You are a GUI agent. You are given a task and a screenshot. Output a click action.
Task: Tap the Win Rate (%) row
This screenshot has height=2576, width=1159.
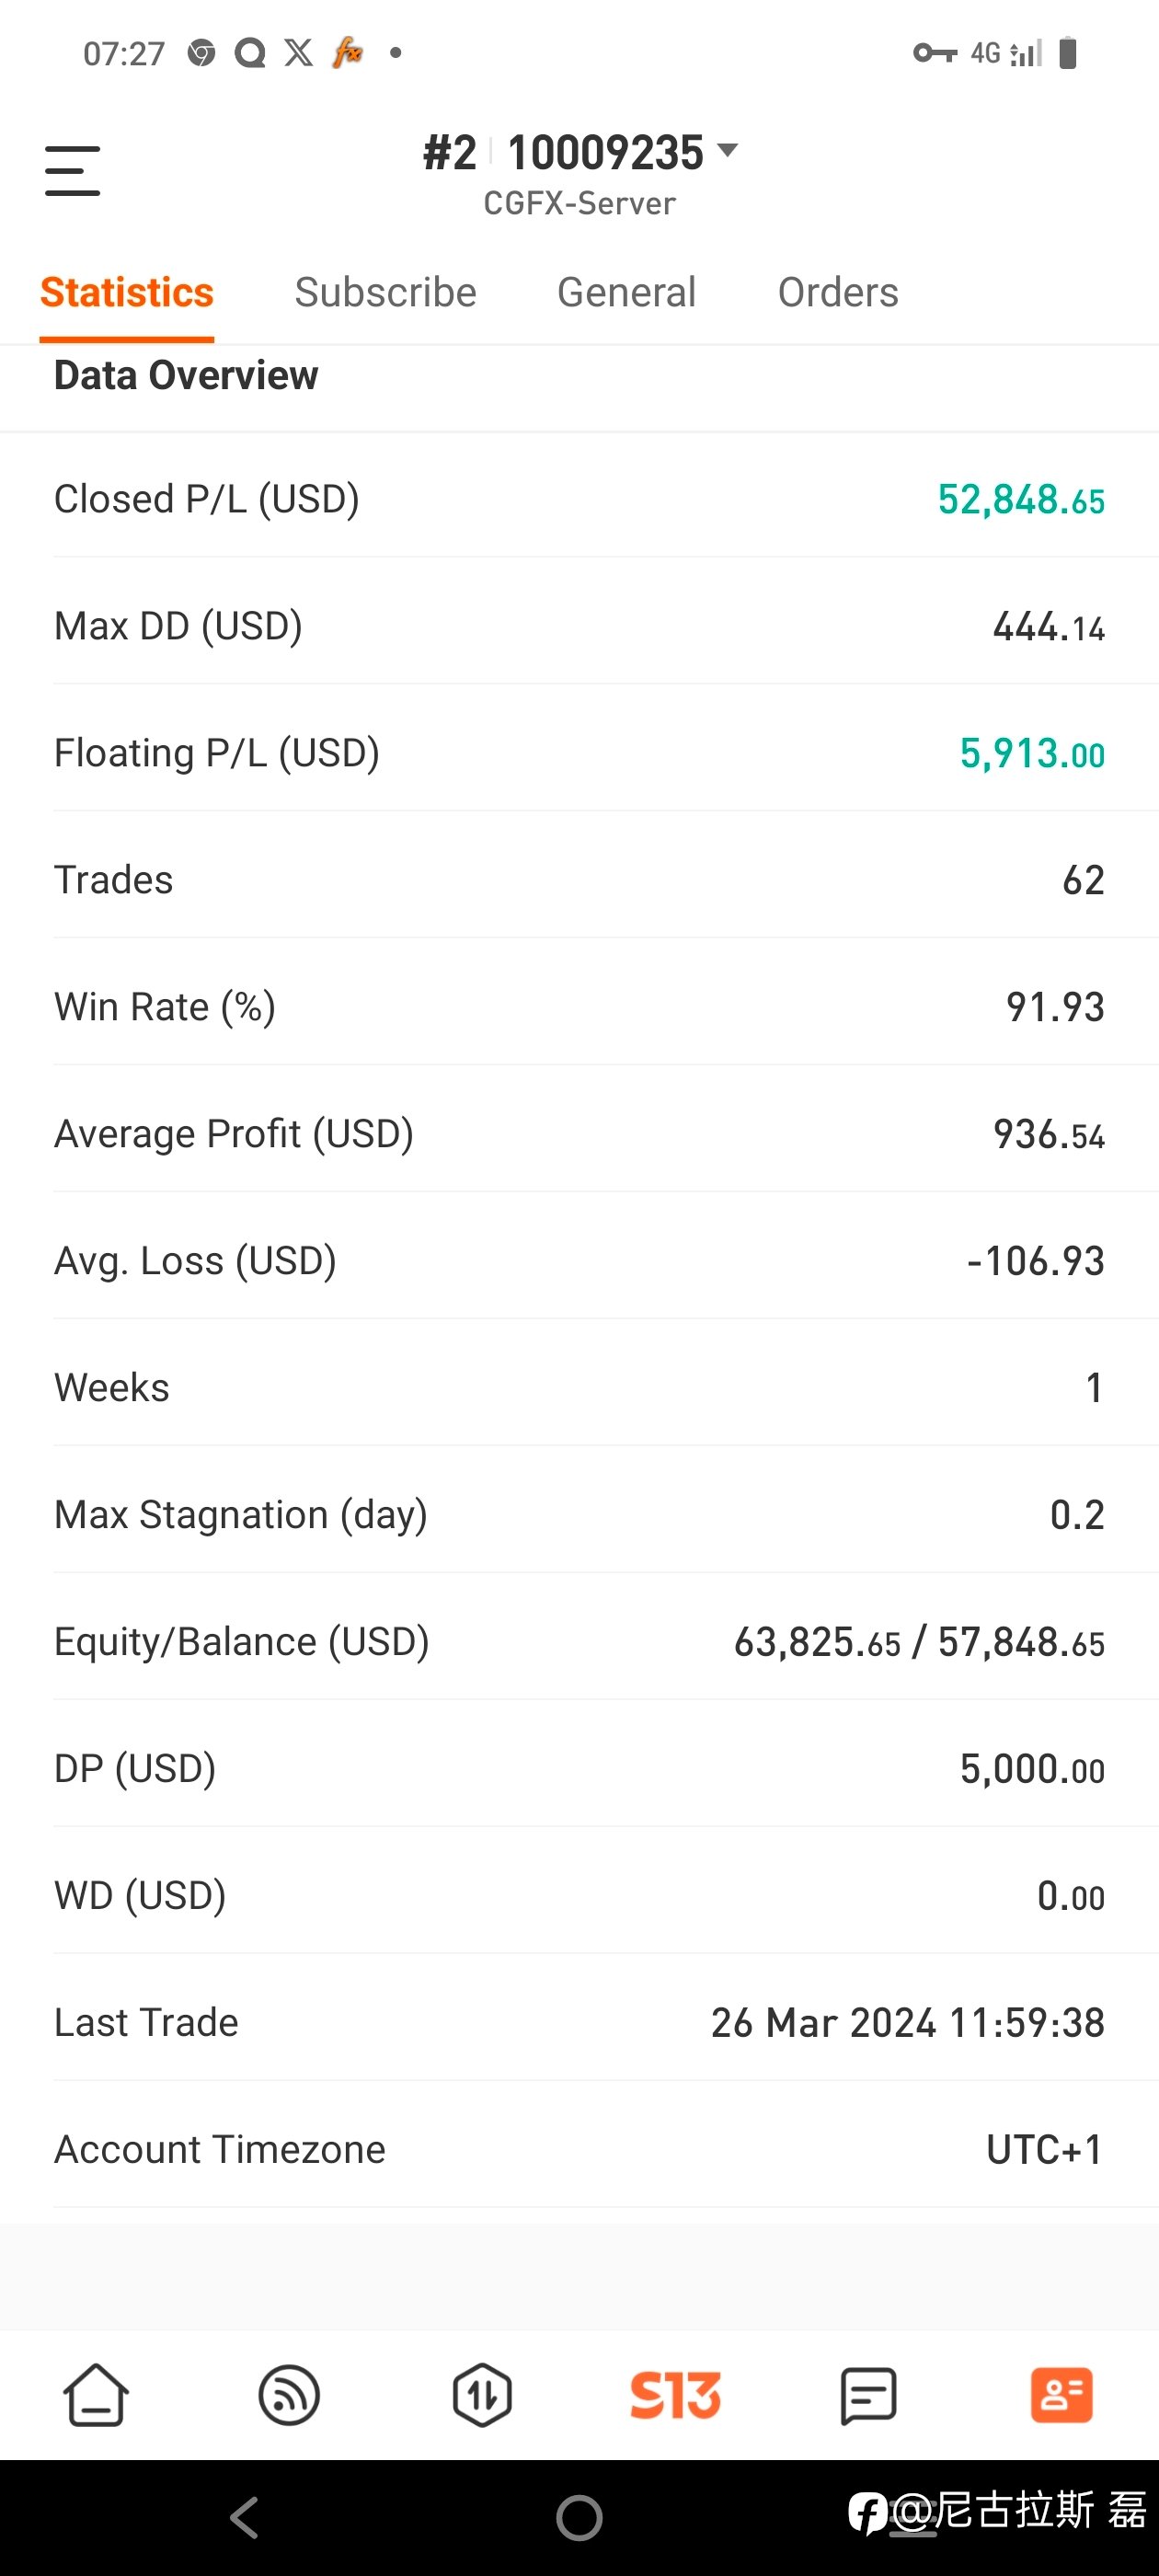(x=580, y=1007)
